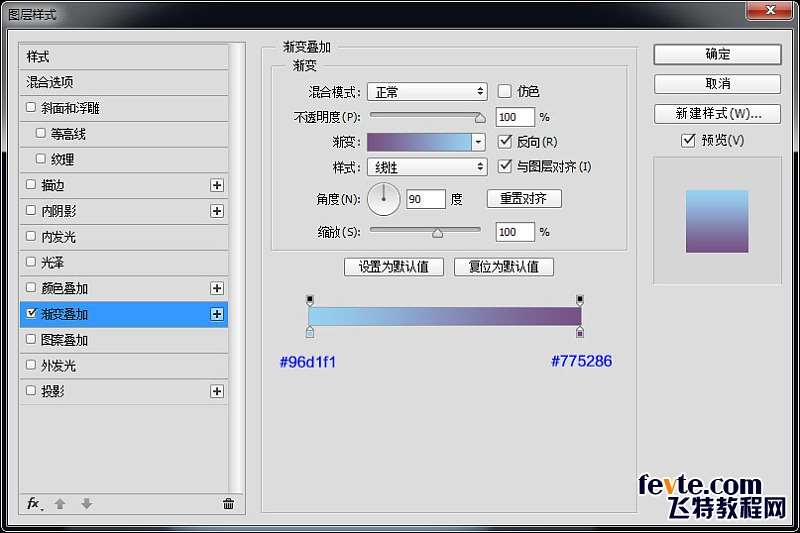Click the 缩放 slider handle
This screenshot has height=533, width=800.
(437, 233)
